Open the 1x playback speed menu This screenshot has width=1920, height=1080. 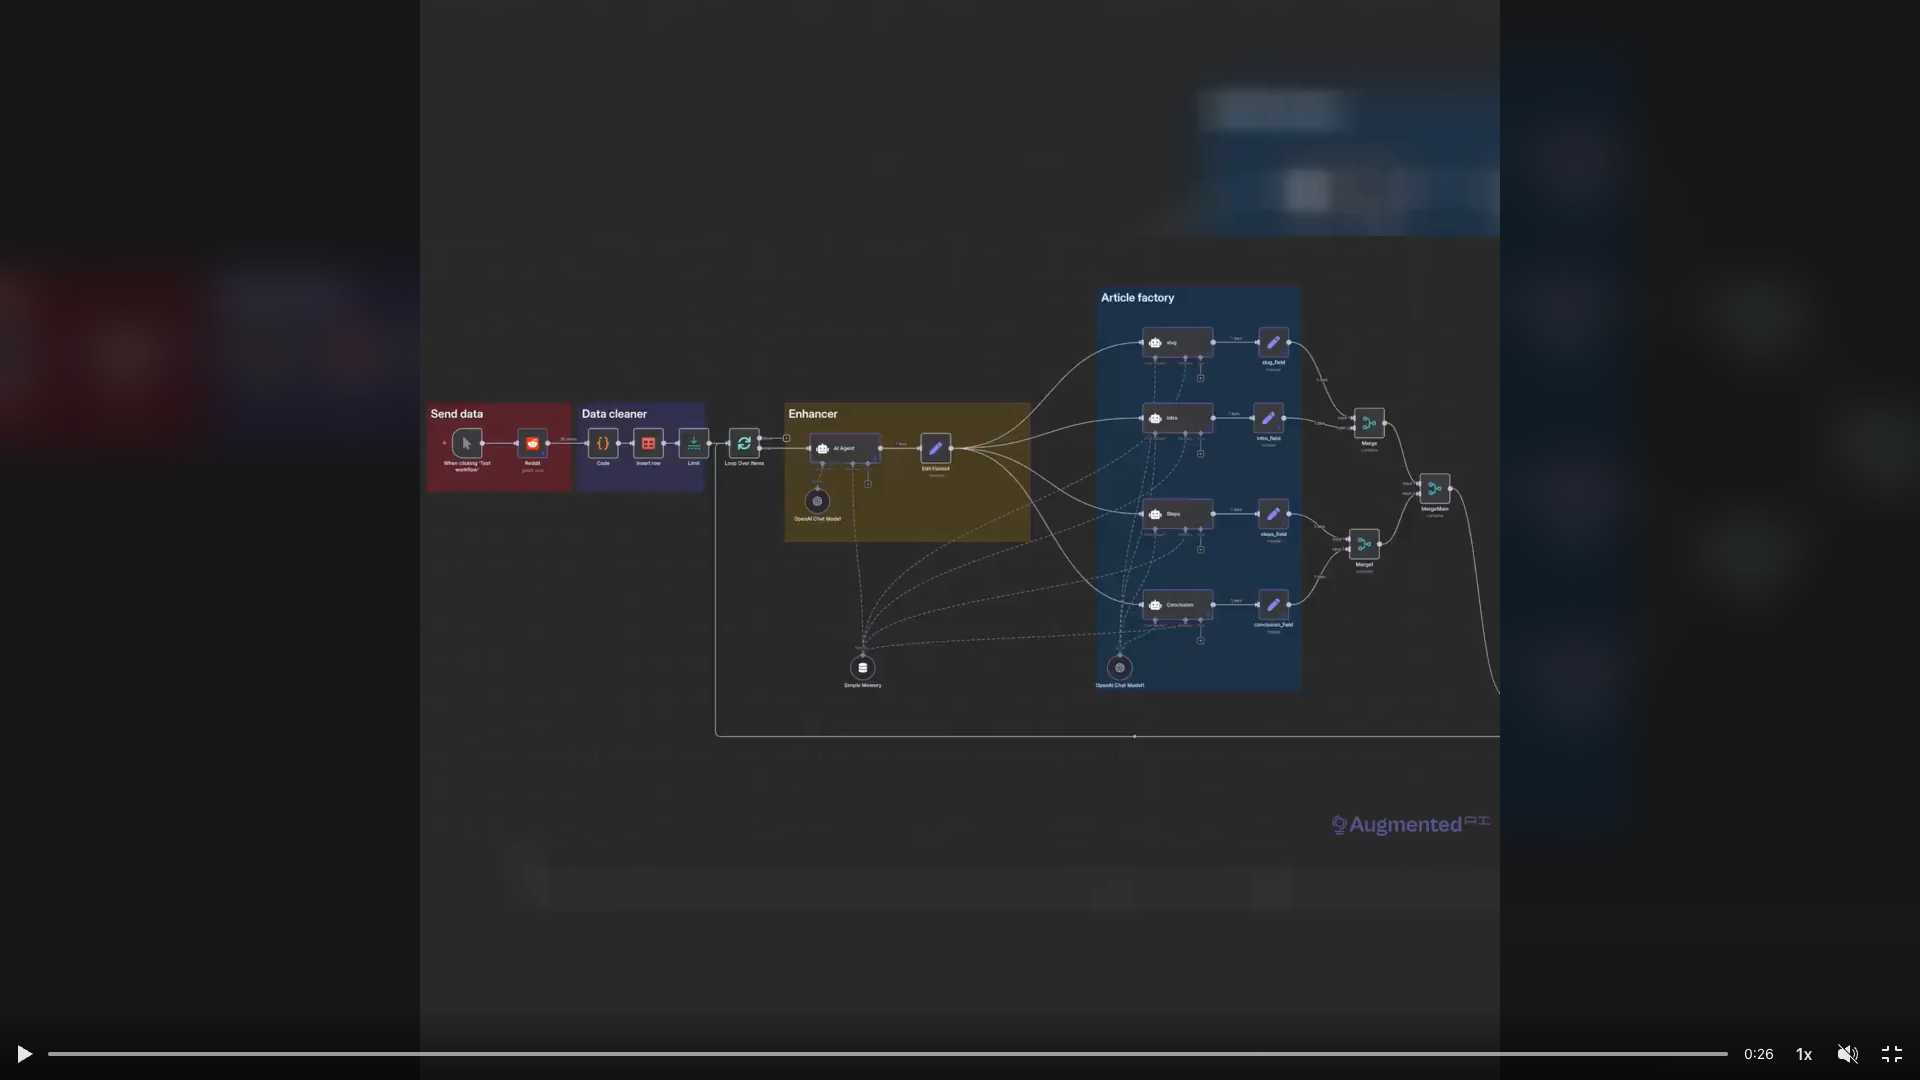(x=1804, y=1054)
